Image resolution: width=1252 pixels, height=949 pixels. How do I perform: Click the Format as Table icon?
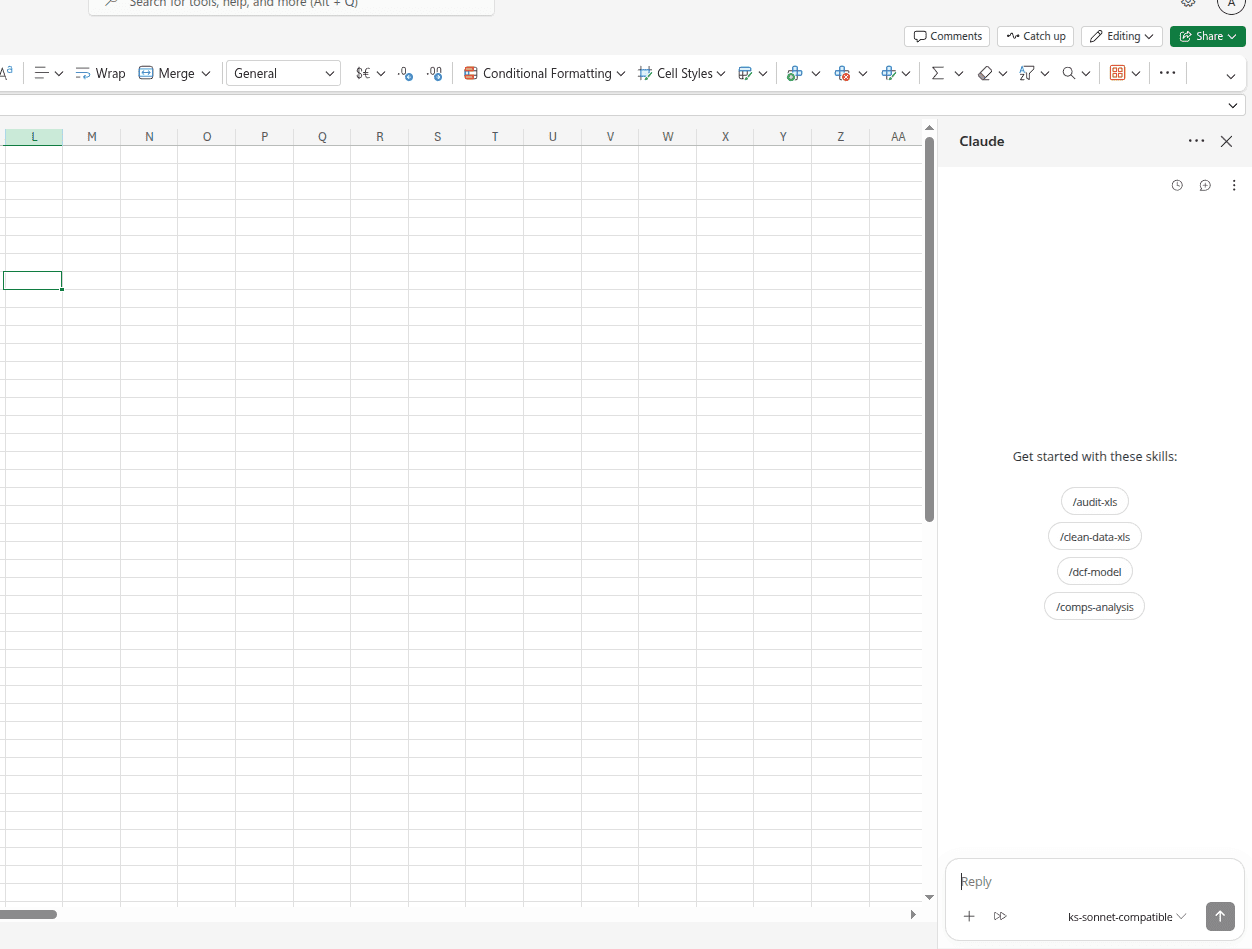click(745, 73)
